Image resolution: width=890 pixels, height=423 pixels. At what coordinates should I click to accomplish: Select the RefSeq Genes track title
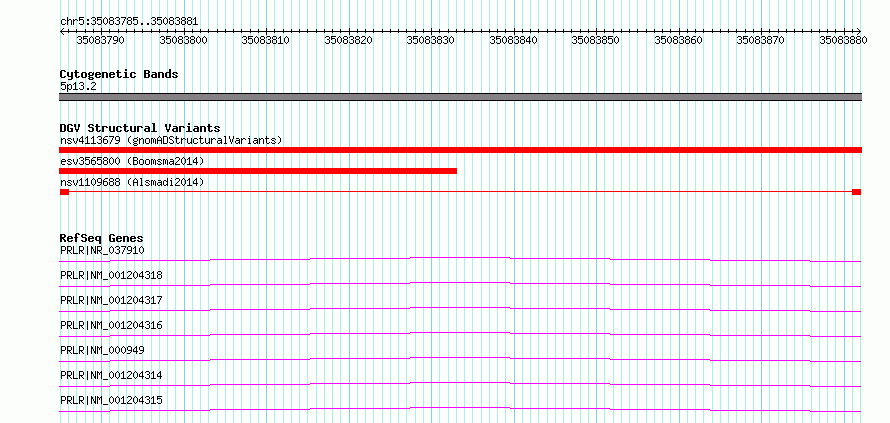point(102,238)
